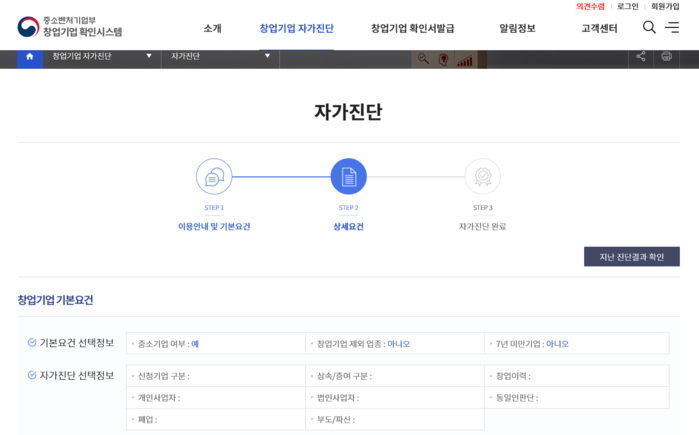Open the hamburger full menu icon
This screenshot has height=435, width=699.
[x=672, y=28]
